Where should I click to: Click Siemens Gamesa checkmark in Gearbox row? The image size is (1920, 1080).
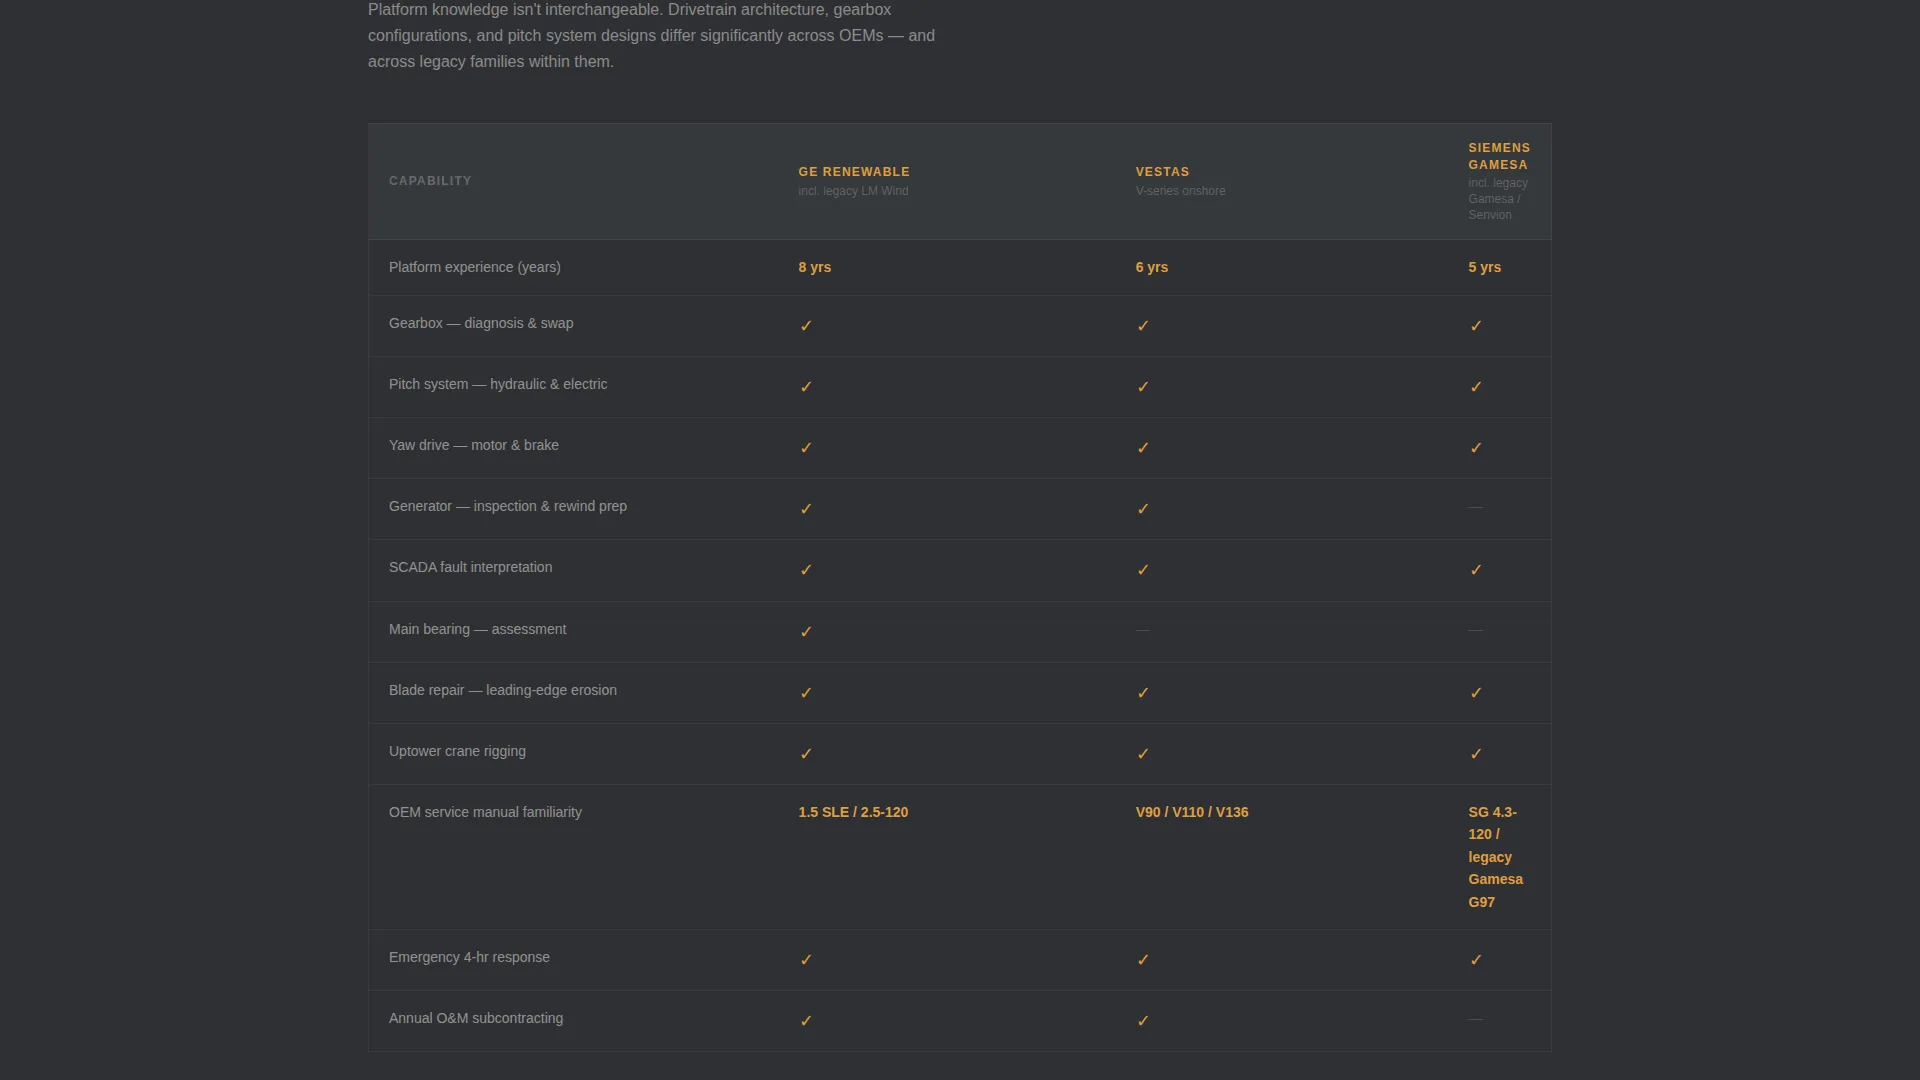click(x=1476, y=326)
